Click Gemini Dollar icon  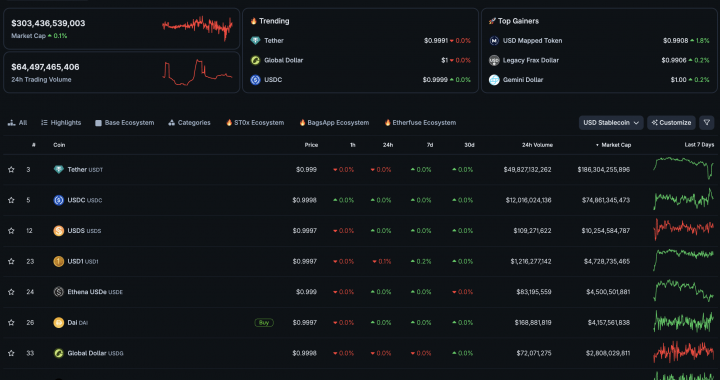[494, 80]
